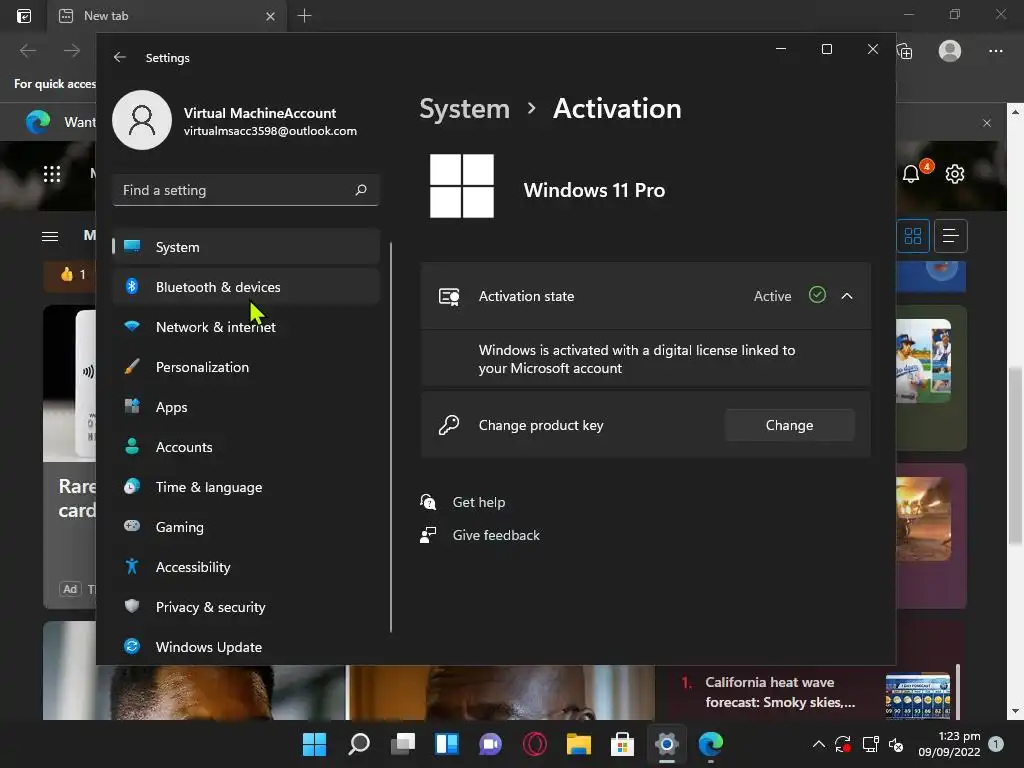This screenshot has width=1024, height=768.
Task: Open Chat app on taskbar
Action: [490, 744]
